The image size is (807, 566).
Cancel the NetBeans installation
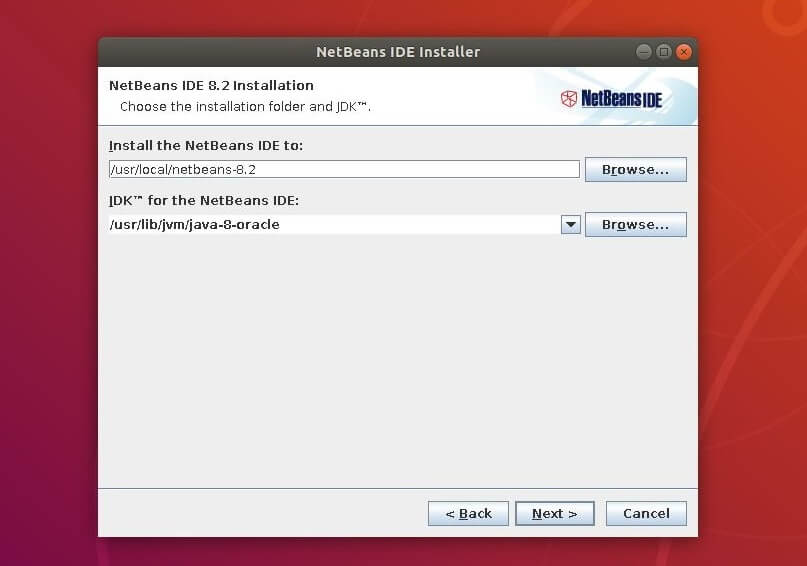tap(646, 514)
